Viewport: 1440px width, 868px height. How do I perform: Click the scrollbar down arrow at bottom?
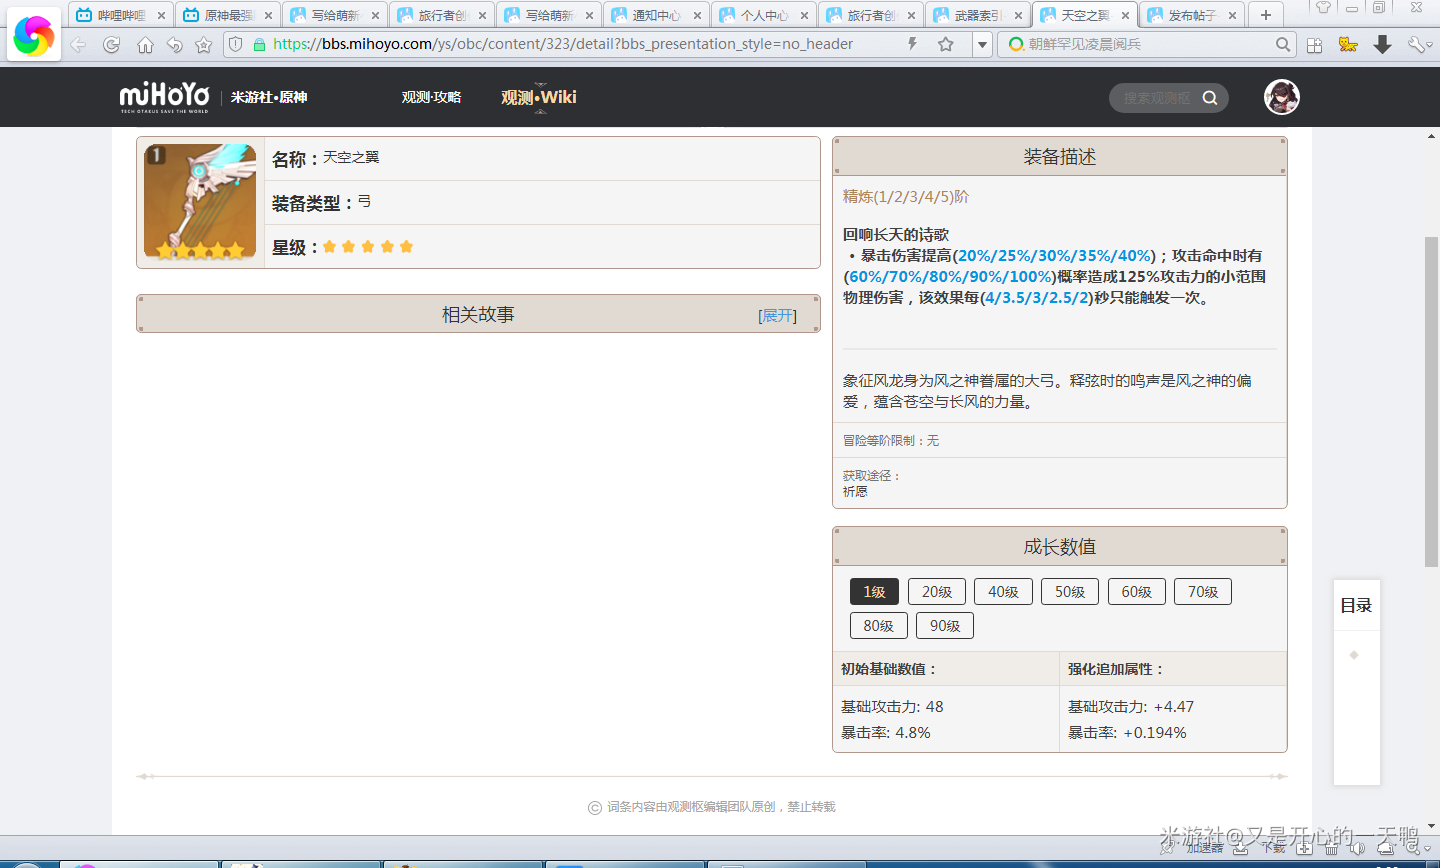1431,827
